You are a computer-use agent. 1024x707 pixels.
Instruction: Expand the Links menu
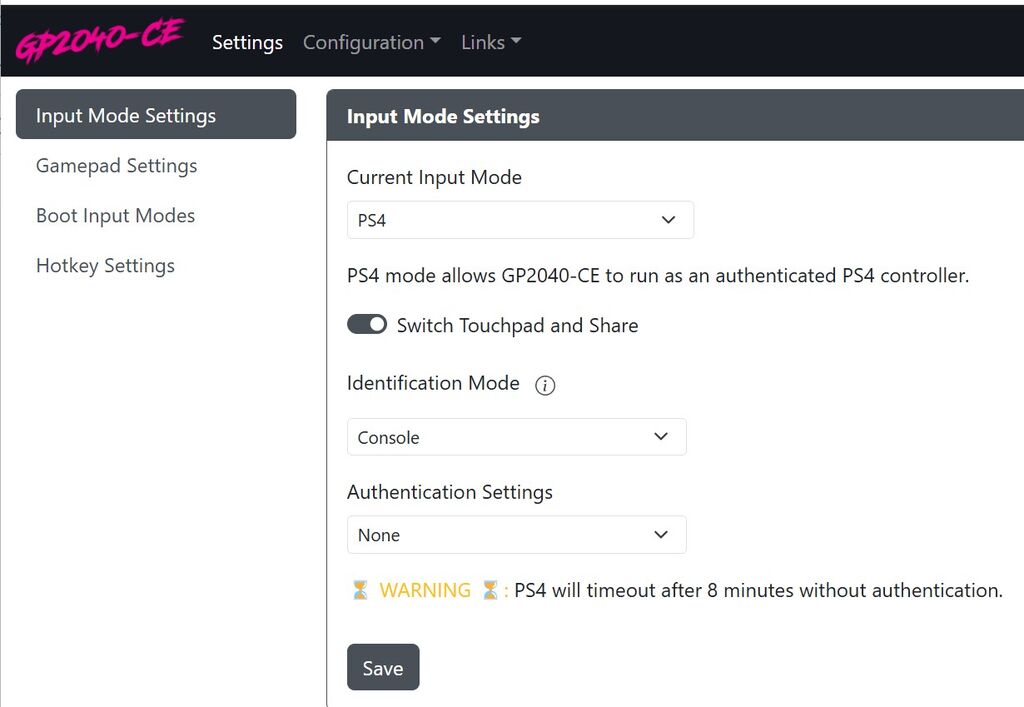click(490, 42)
